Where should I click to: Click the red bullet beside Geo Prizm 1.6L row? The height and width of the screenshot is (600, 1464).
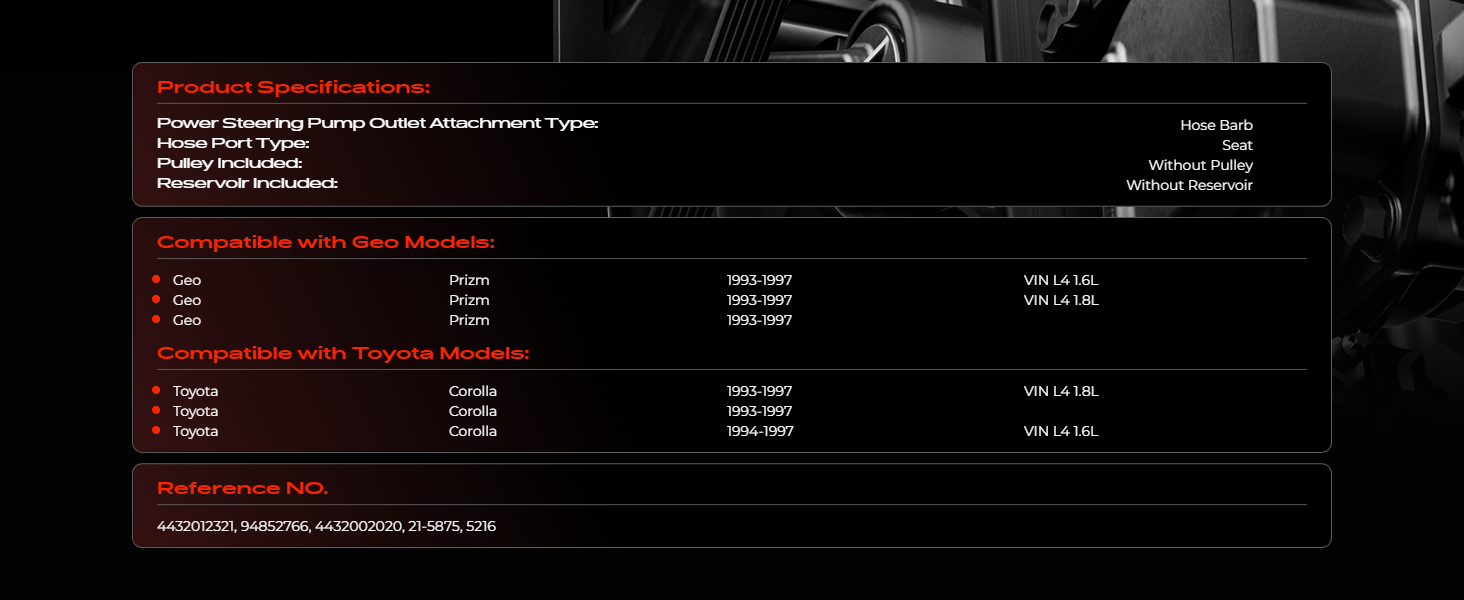156,279
